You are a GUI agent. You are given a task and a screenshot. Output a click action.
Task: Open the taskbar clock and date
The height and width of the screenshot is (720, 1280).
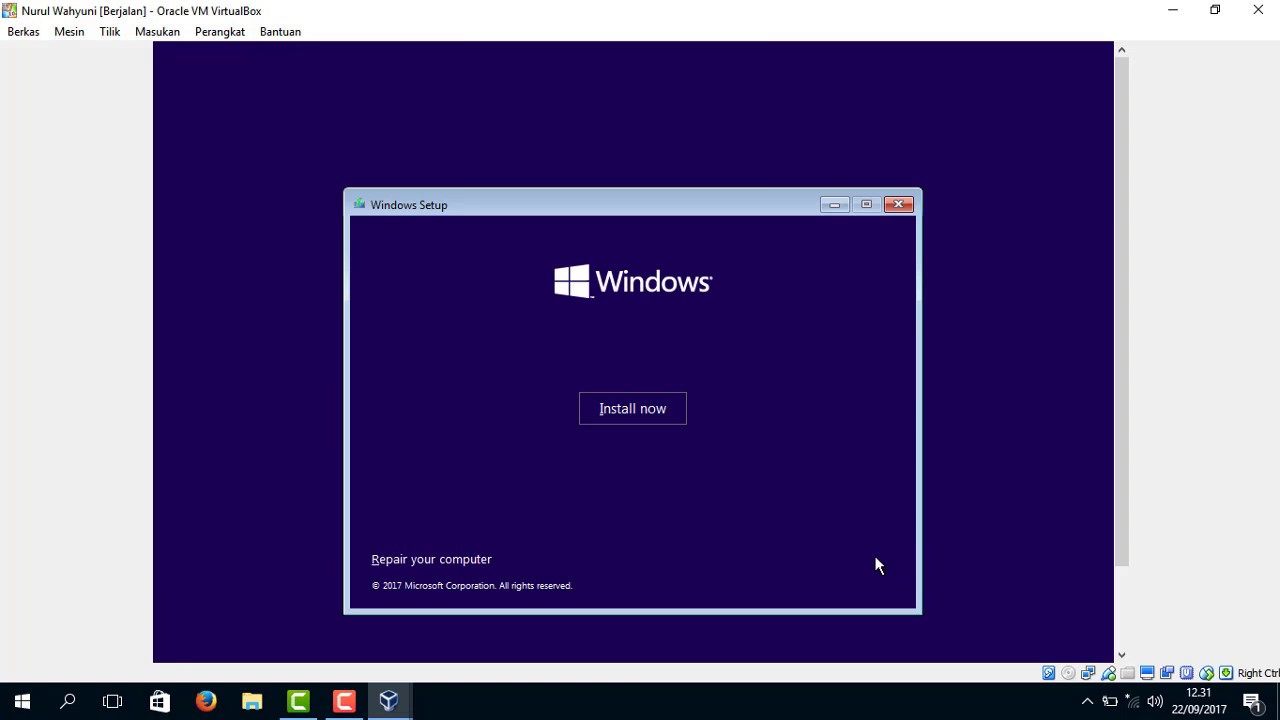tap(1198, 701)
